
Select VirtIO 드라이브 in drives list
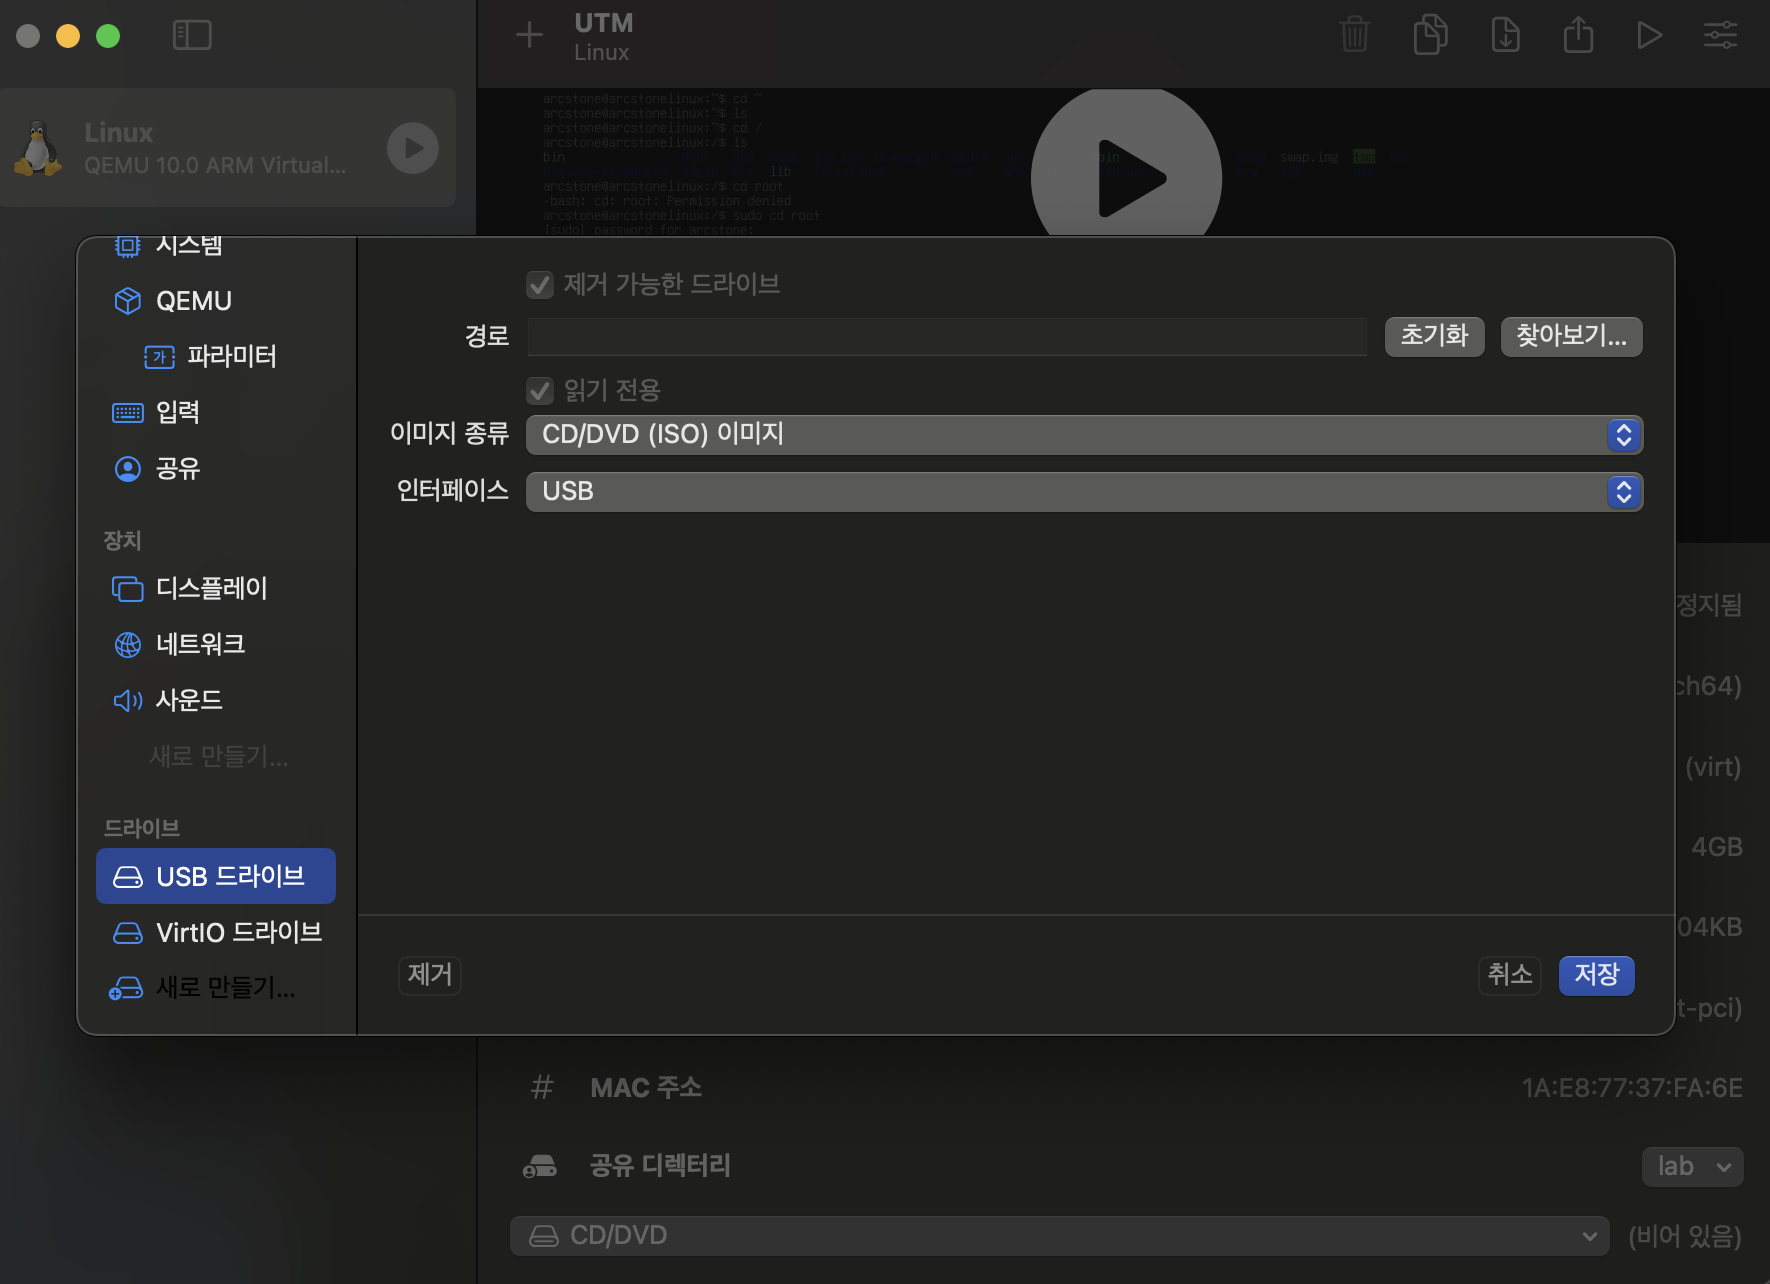(216, 932)
